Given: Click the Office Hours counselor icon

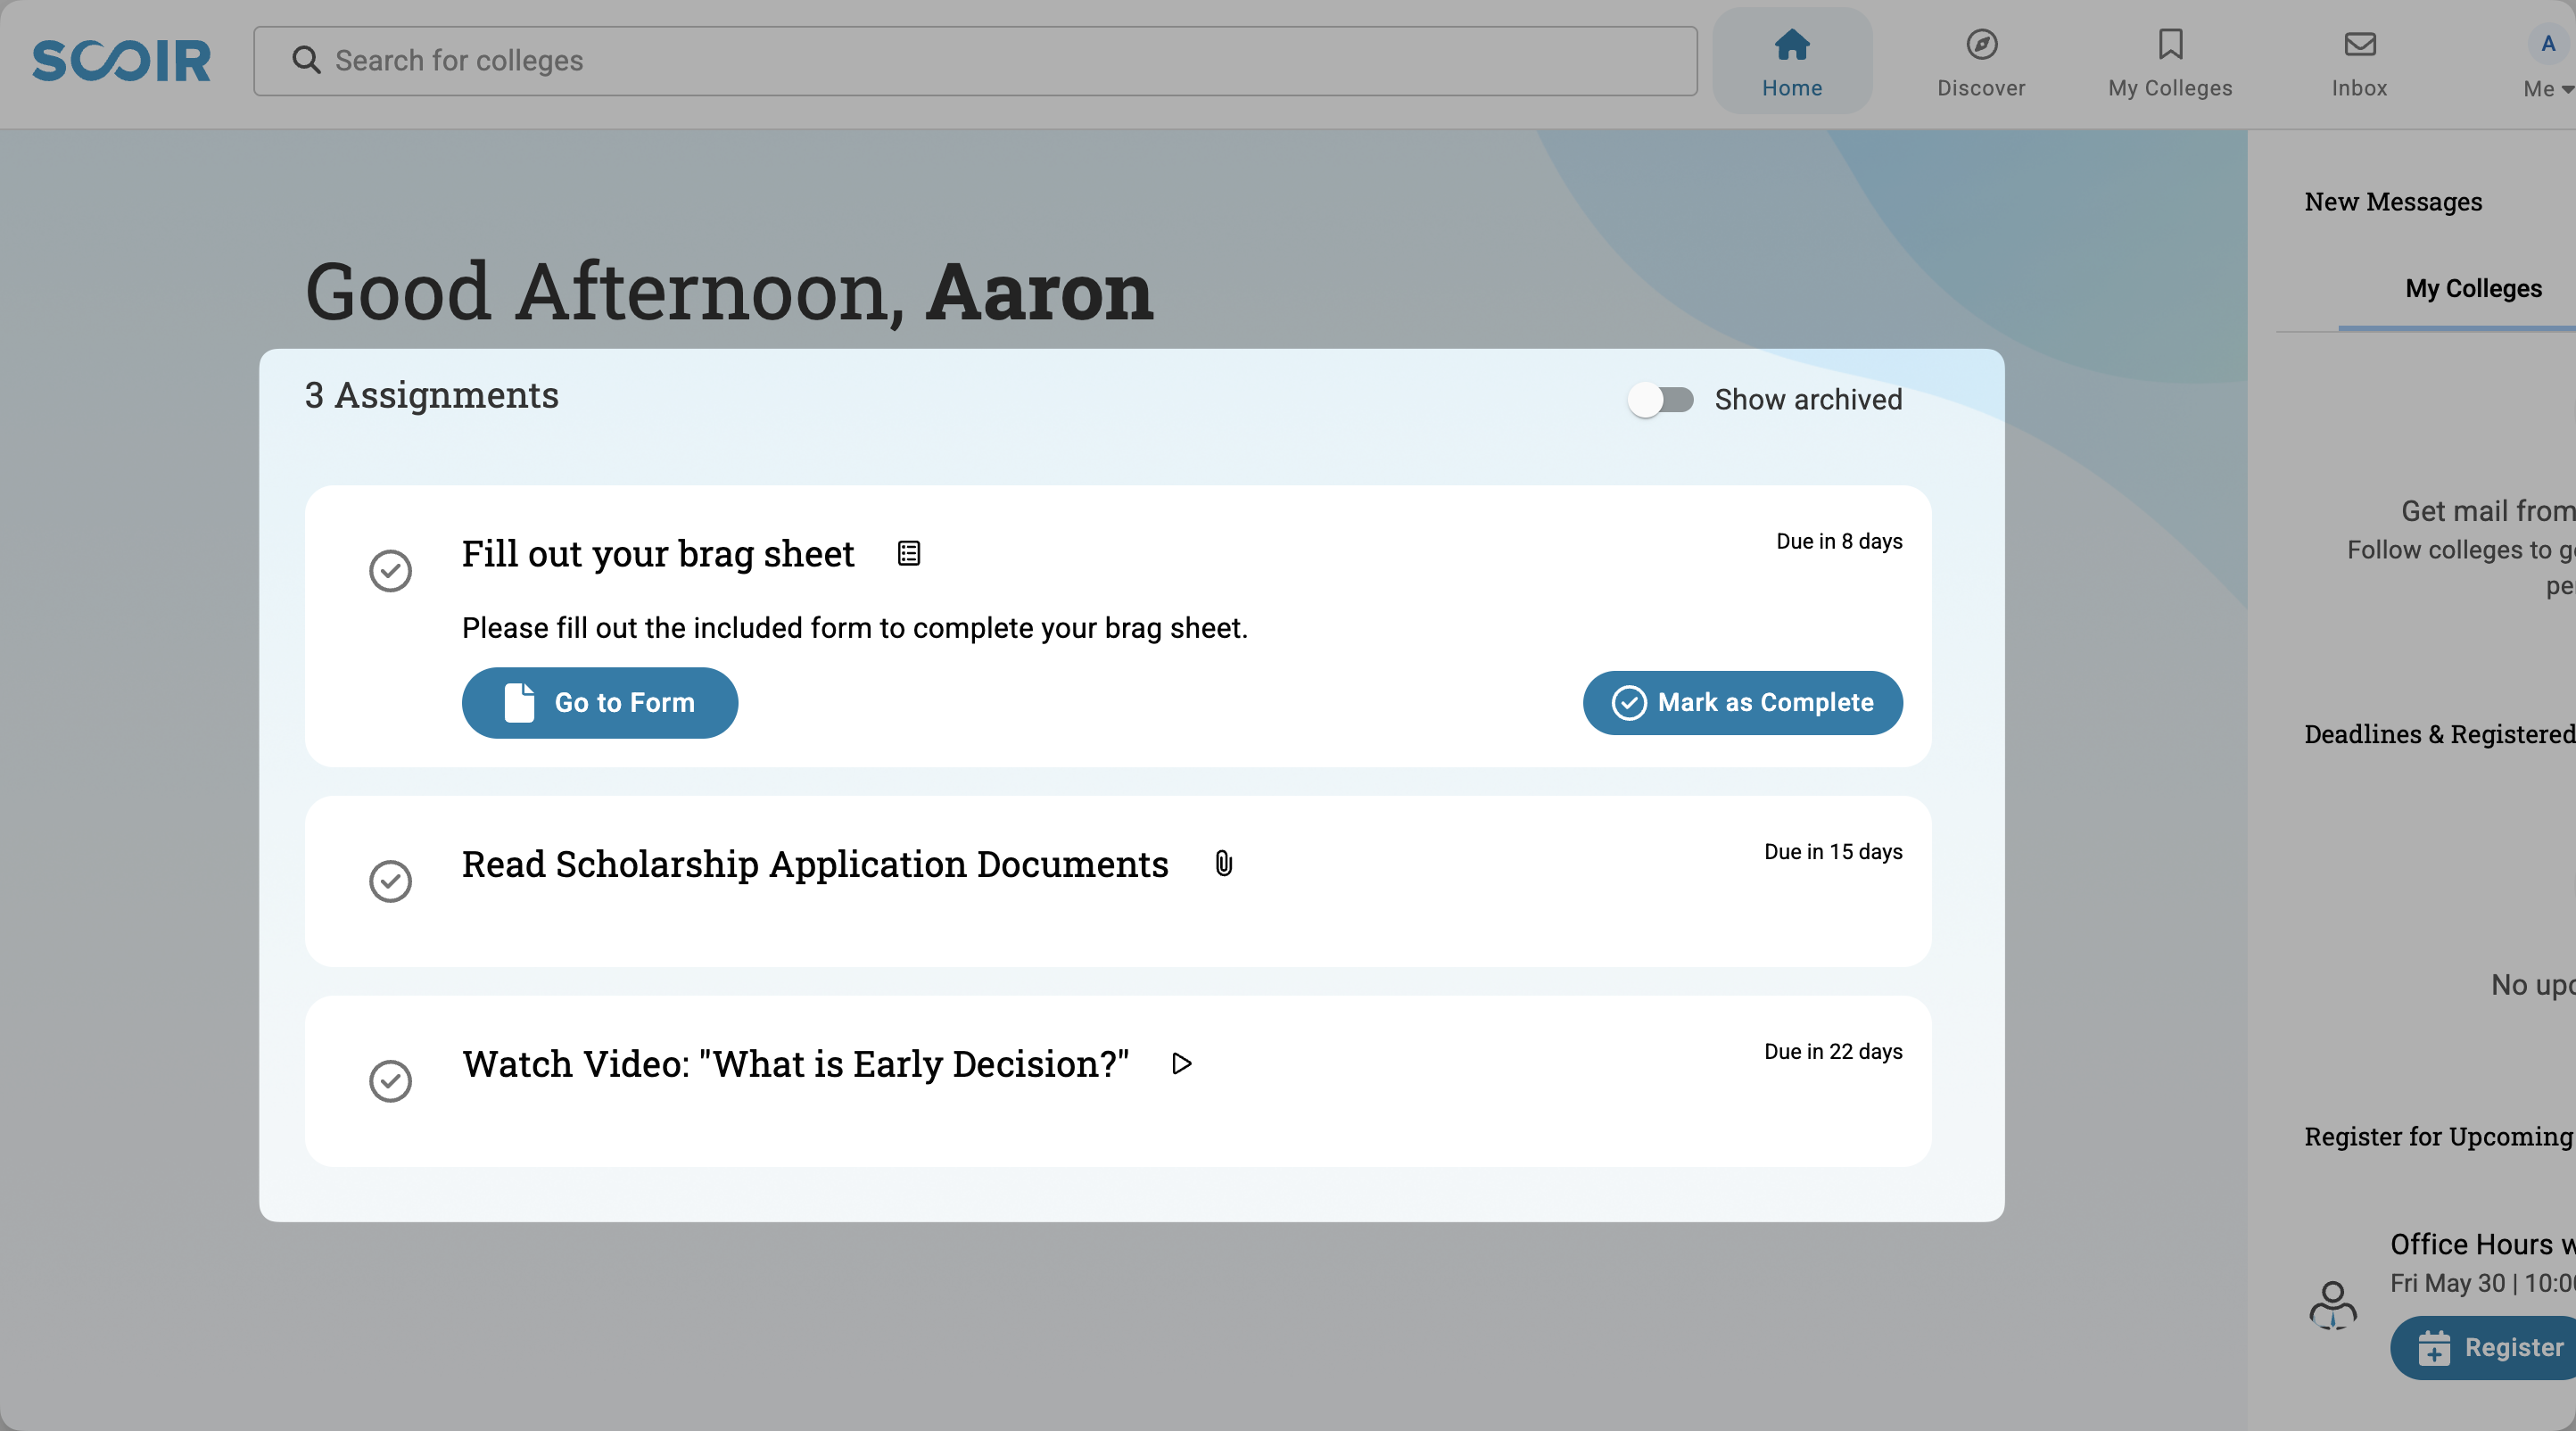Looking at the screenshot, I should click(2332, 1304).
